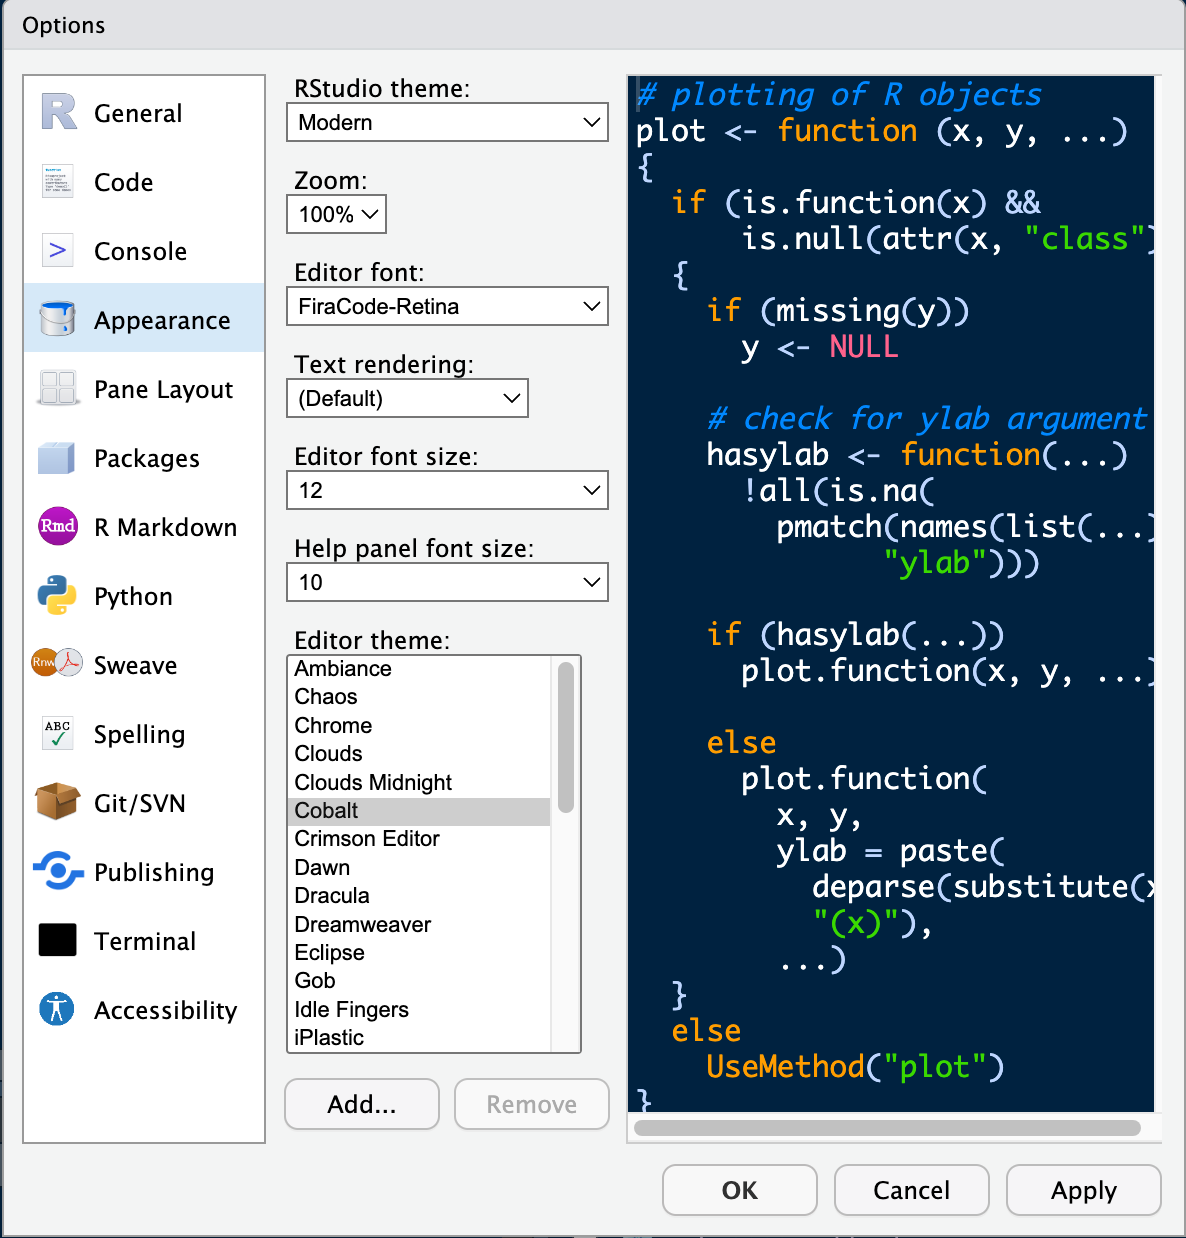The width and height of the screenshot is (1186, 1238).
Task: Click the Pane Layout grid icon
Action: click(x=58, y=388)
